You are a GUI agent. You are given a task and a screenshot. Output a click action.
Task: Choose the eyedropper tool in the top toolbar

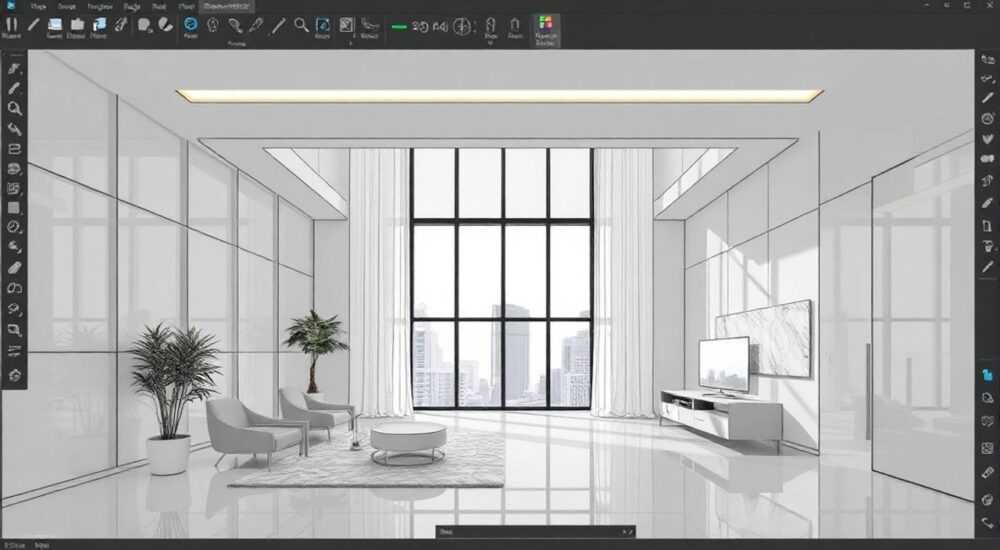[256, 25]
